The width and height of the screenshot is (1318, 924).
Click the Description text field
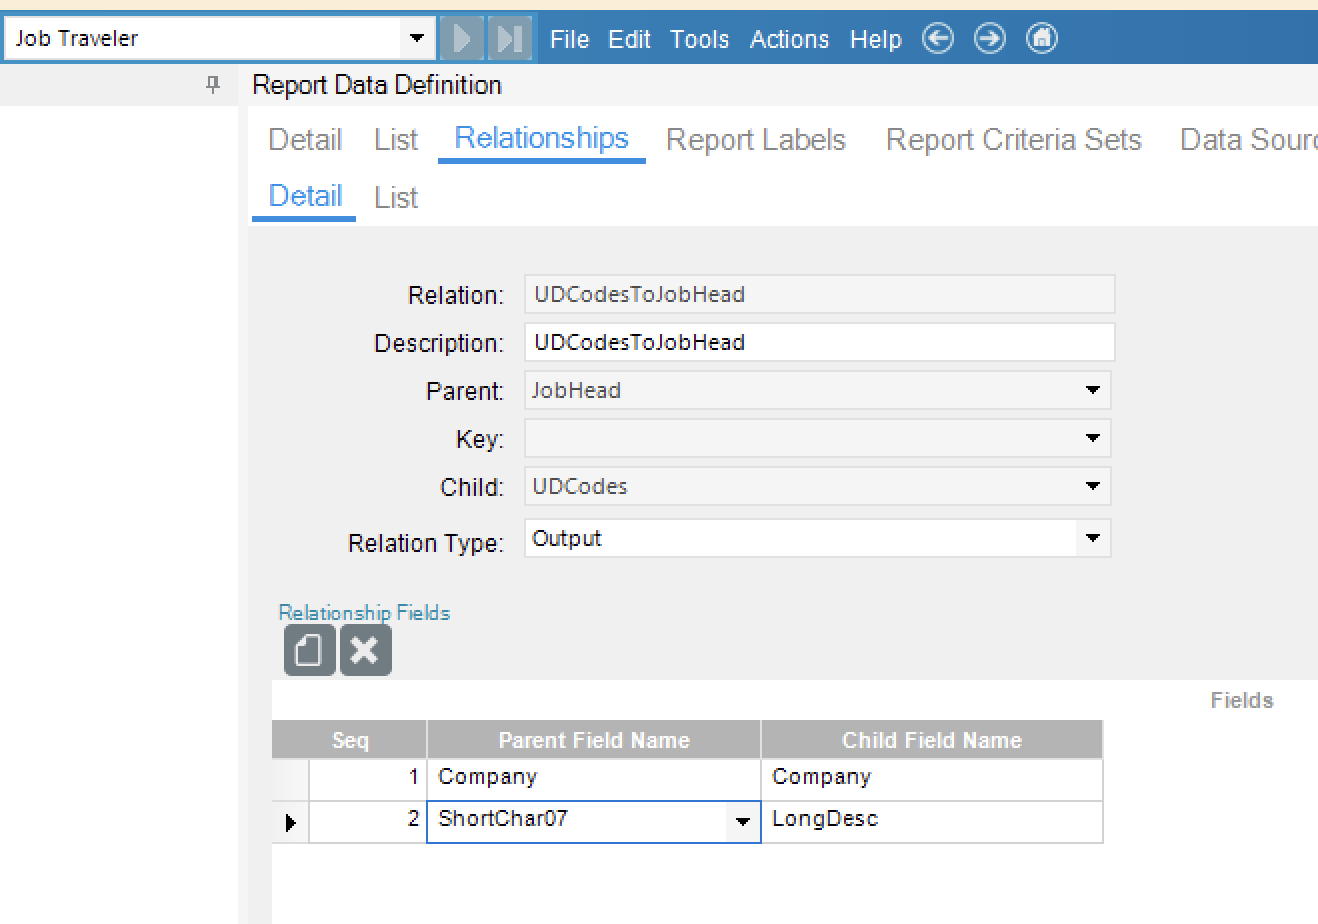click(x=818, y=343)
